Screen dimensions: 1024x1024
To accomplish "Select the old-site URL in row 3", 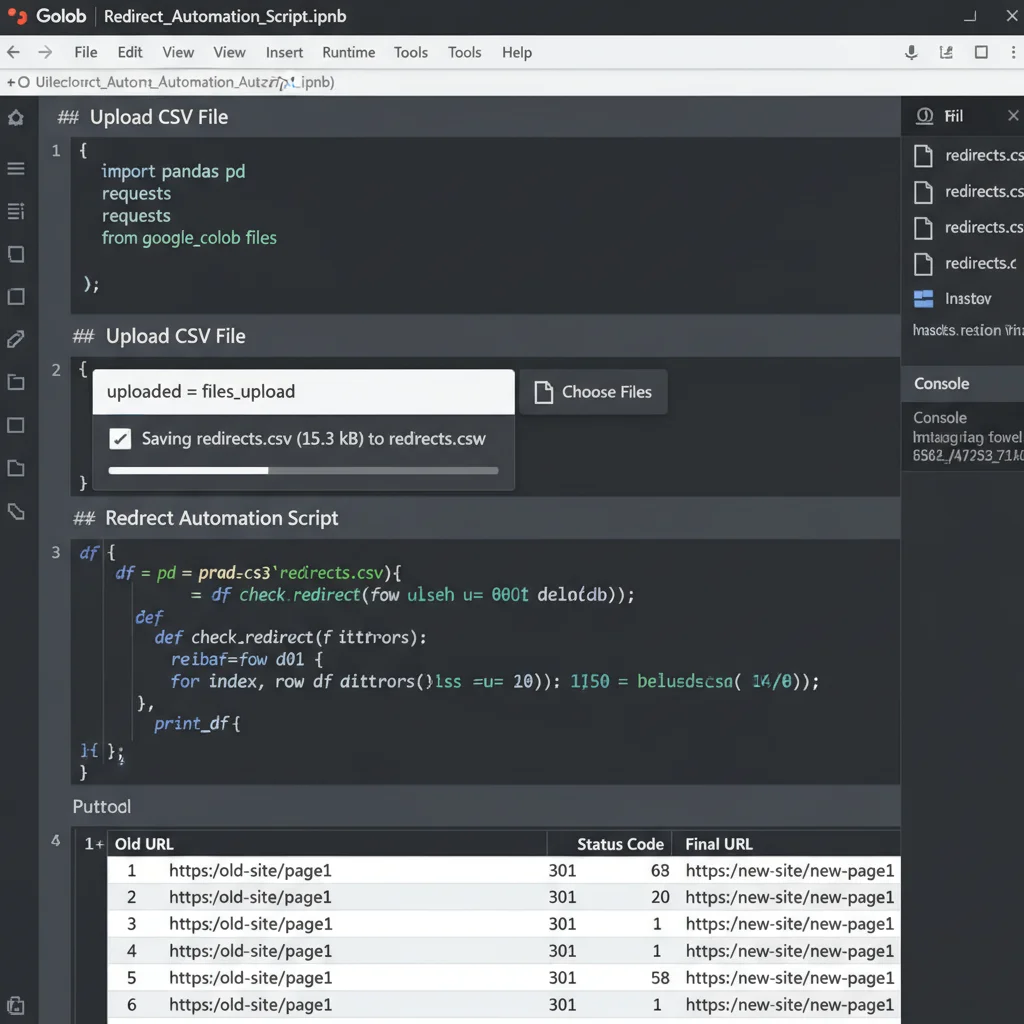I will click(x=251, y=924).
